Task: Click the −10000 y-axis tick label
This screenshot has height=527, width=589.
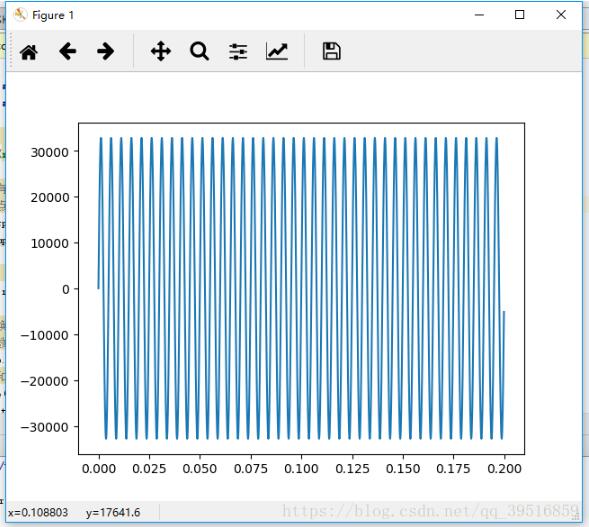Action: [x=45, y=335]
